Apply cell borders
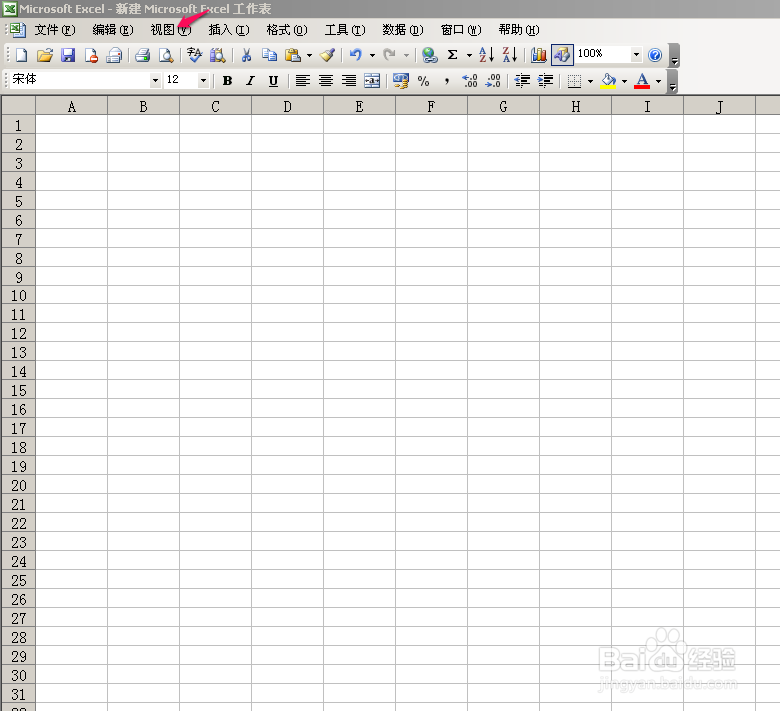This screenshot has height=711, width=780. [x=574, y=81]
